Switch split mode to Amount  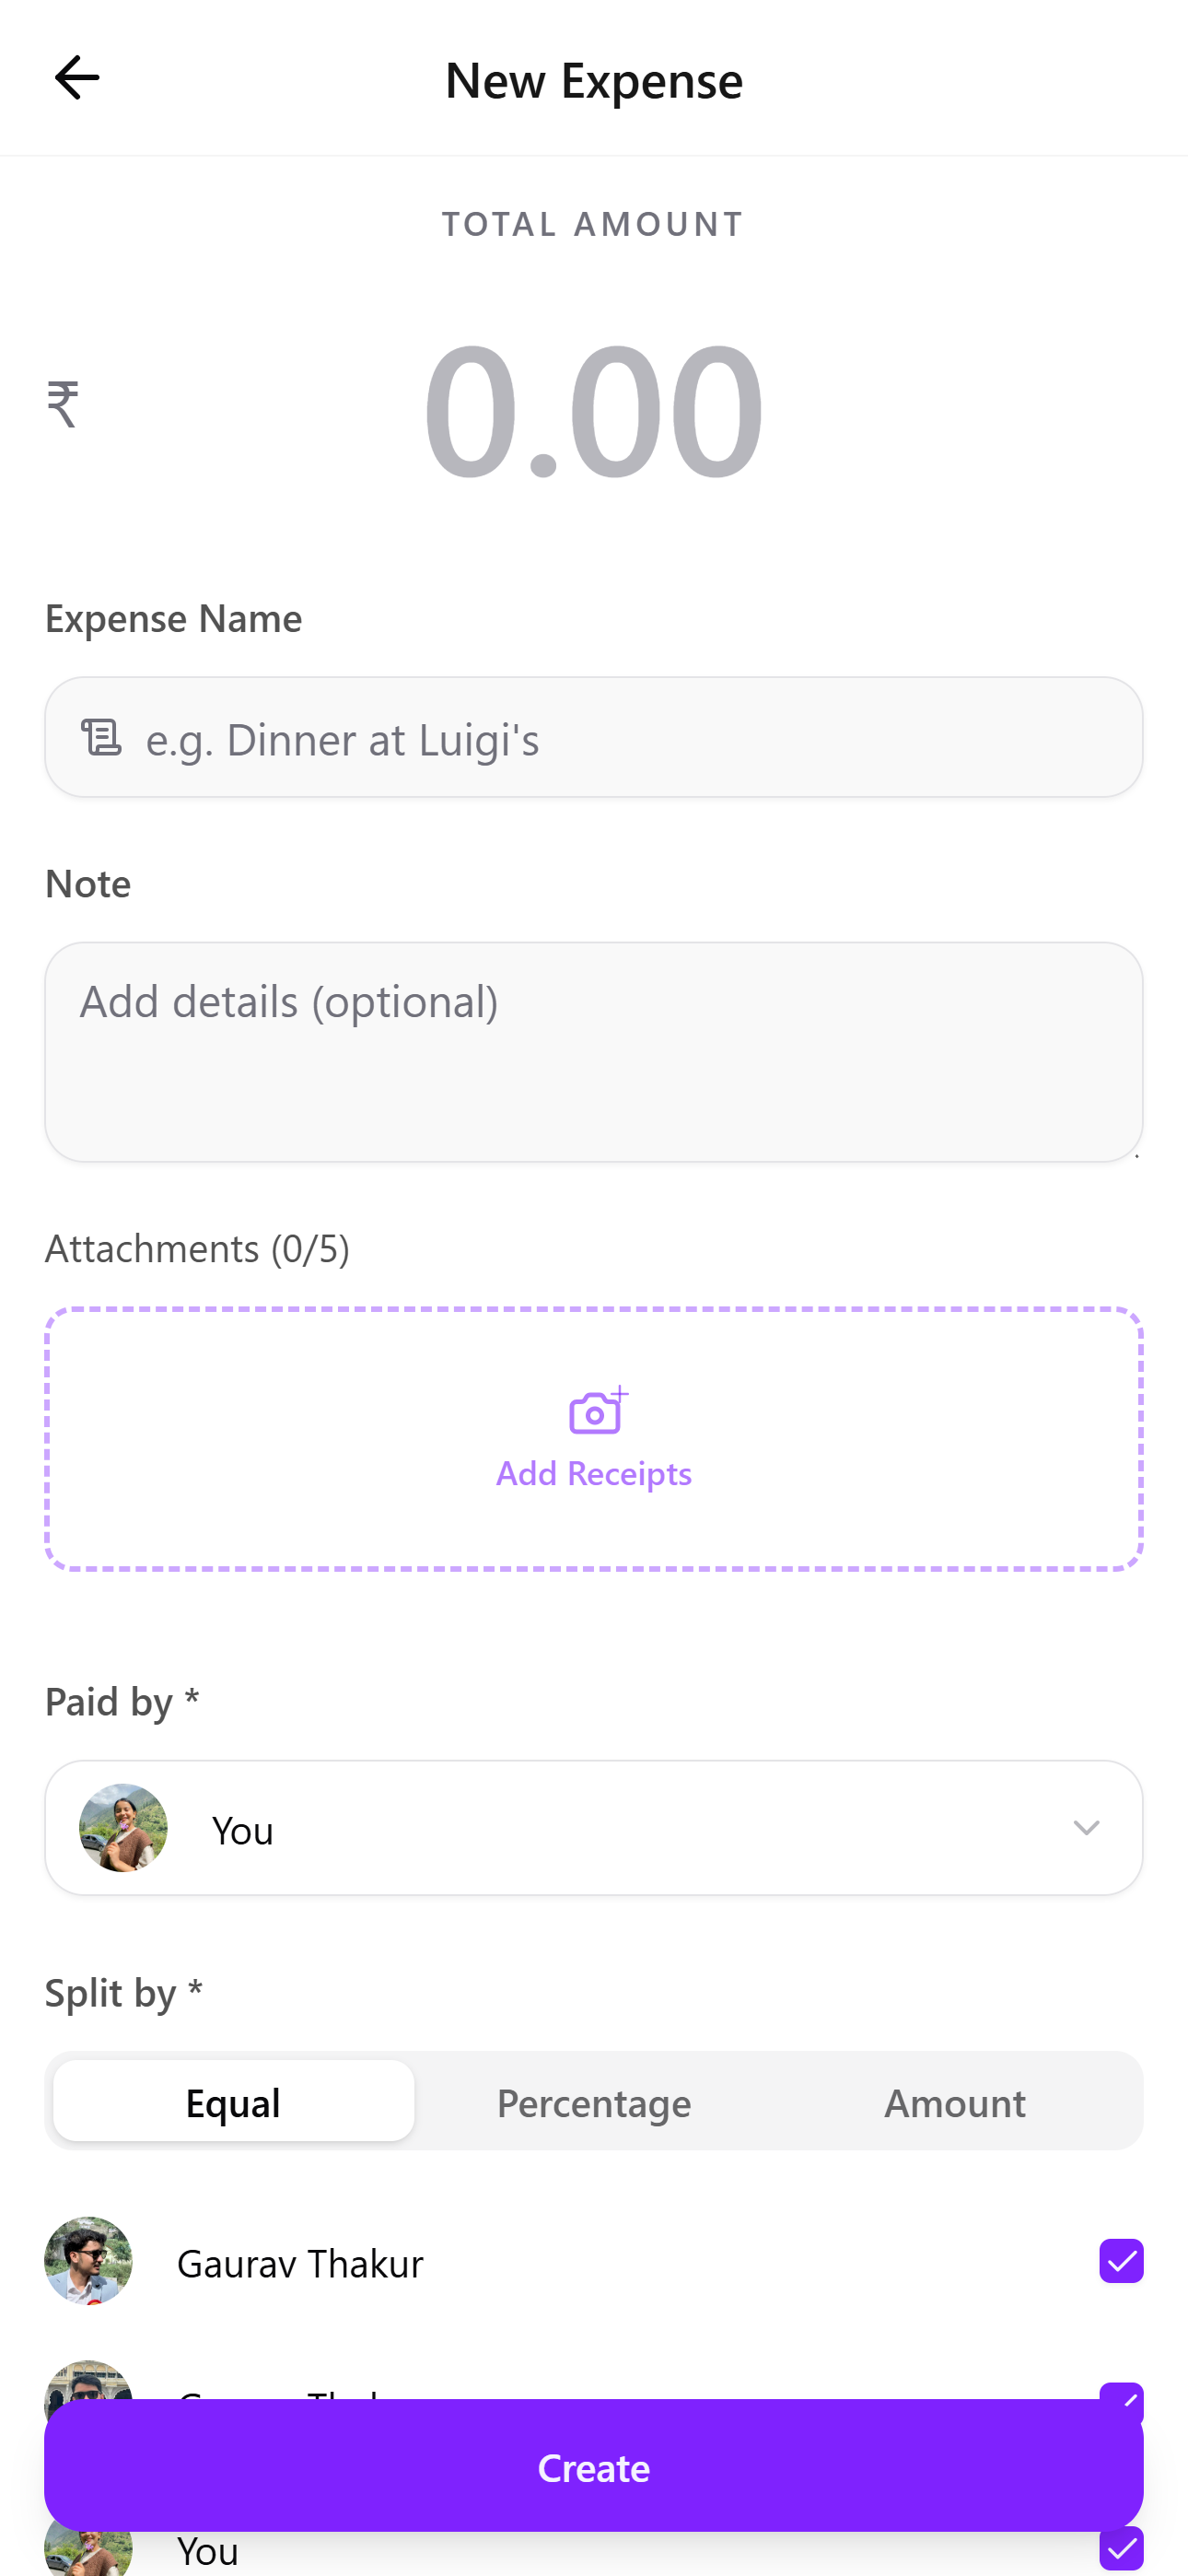954,2102
